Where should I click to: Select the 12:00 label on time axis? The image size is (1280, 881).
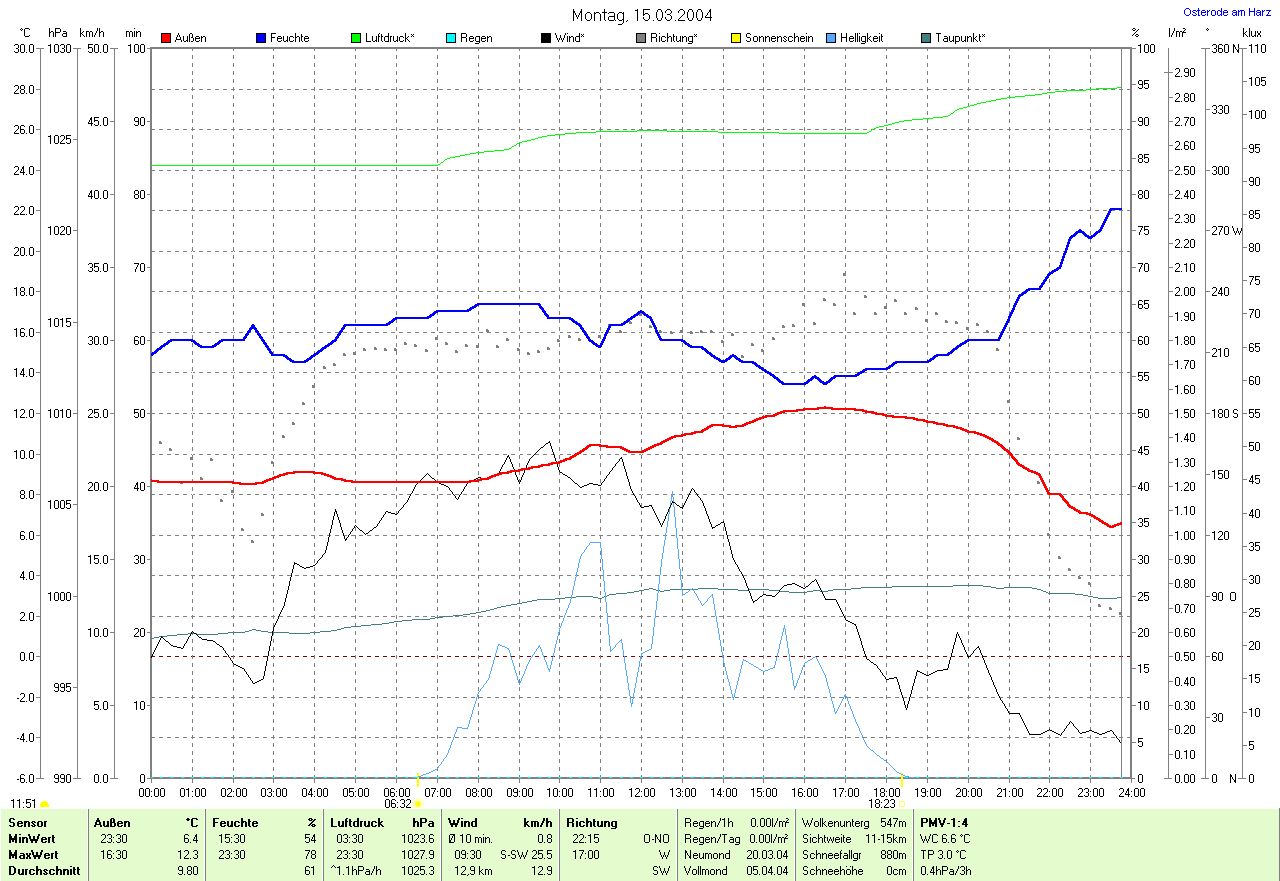coord(641,792)
